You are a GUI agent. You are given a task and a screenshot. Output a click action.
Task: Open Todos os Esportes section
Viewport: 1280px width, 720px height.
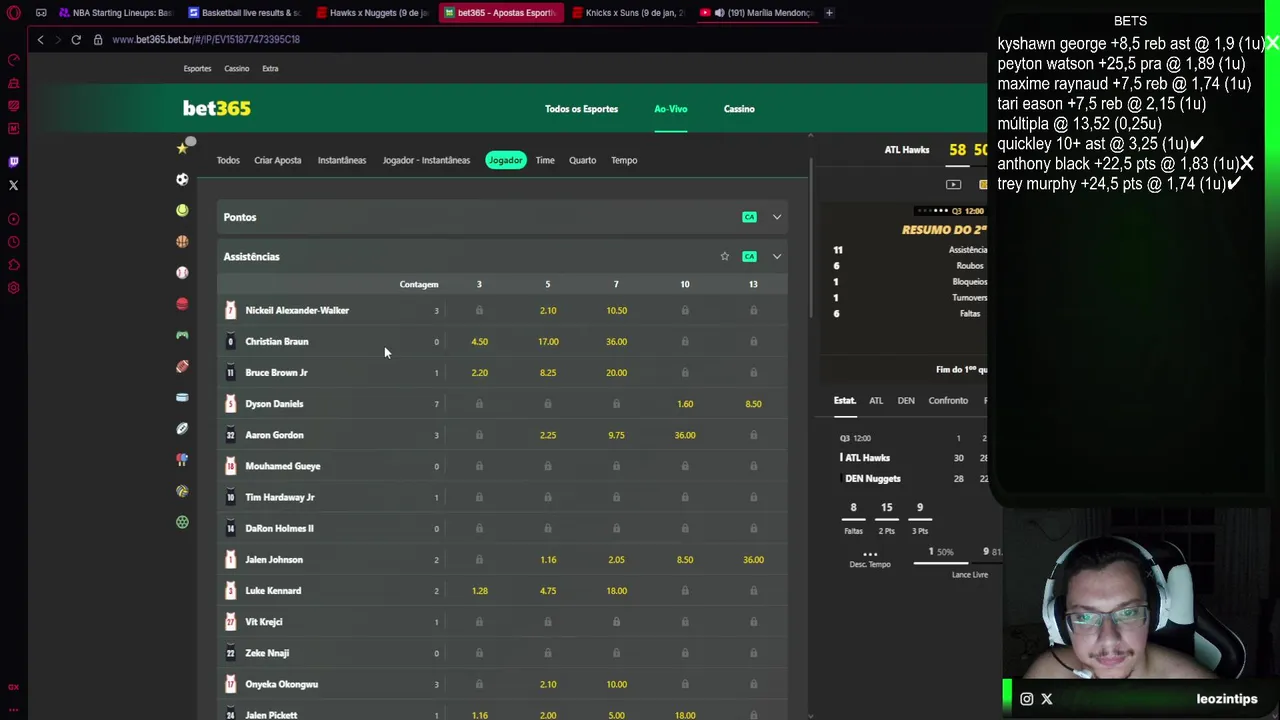point(581,109)
